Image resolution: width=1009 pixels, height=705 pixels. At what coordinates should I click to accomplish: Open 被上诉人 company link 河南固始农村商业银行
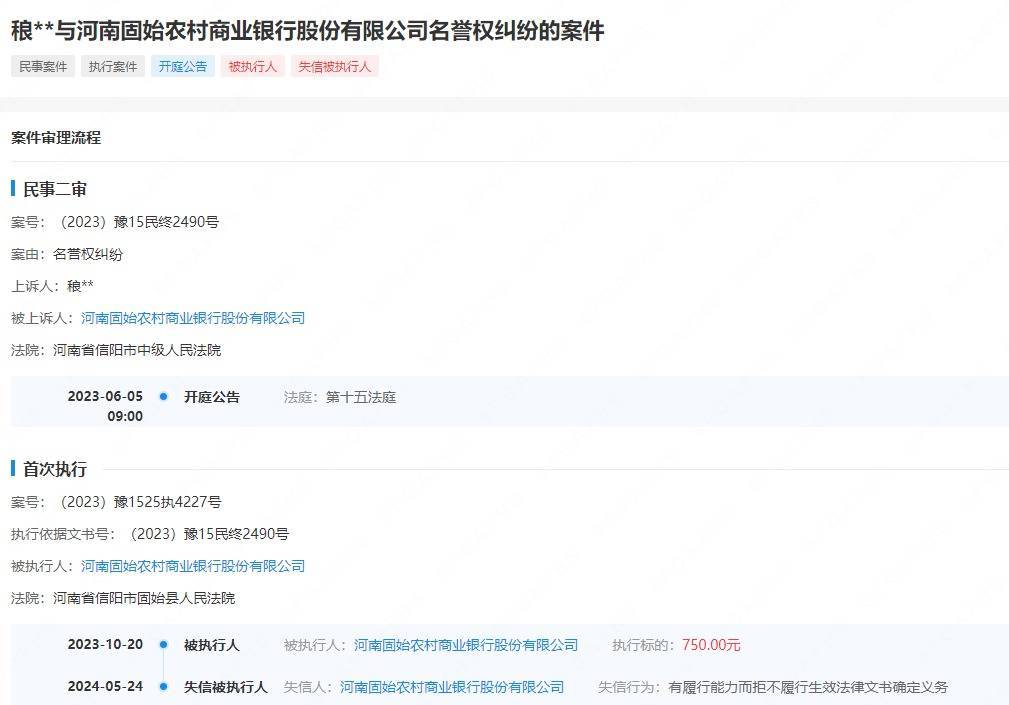point(193,318)
